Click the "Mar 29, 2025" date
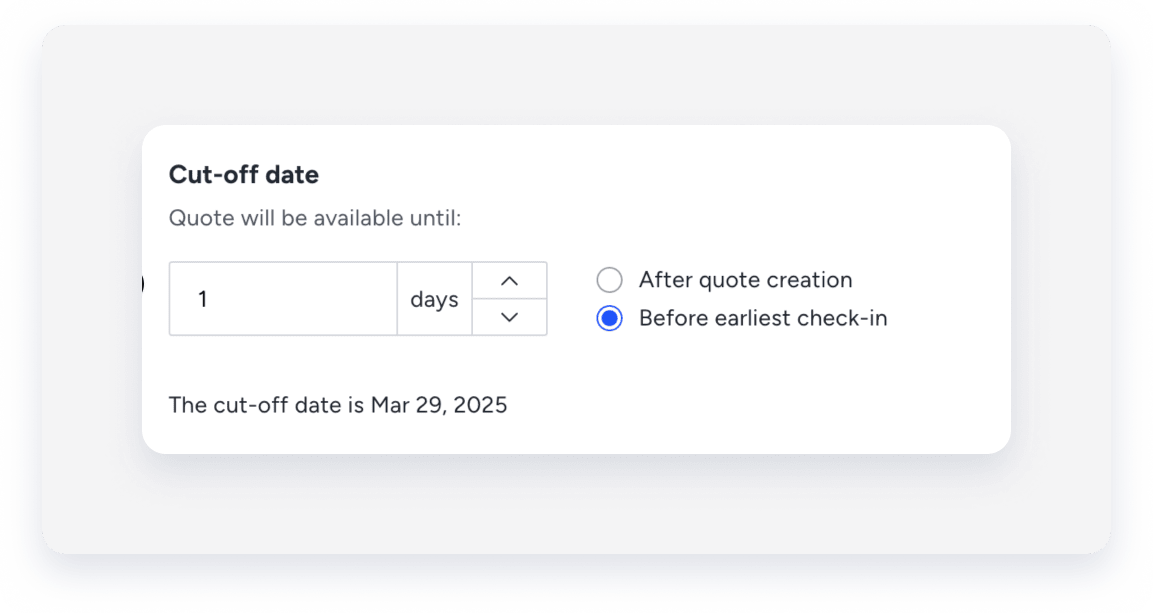Image resolution: width=1153 pixels, height=613 pixels. coord(439,405)
